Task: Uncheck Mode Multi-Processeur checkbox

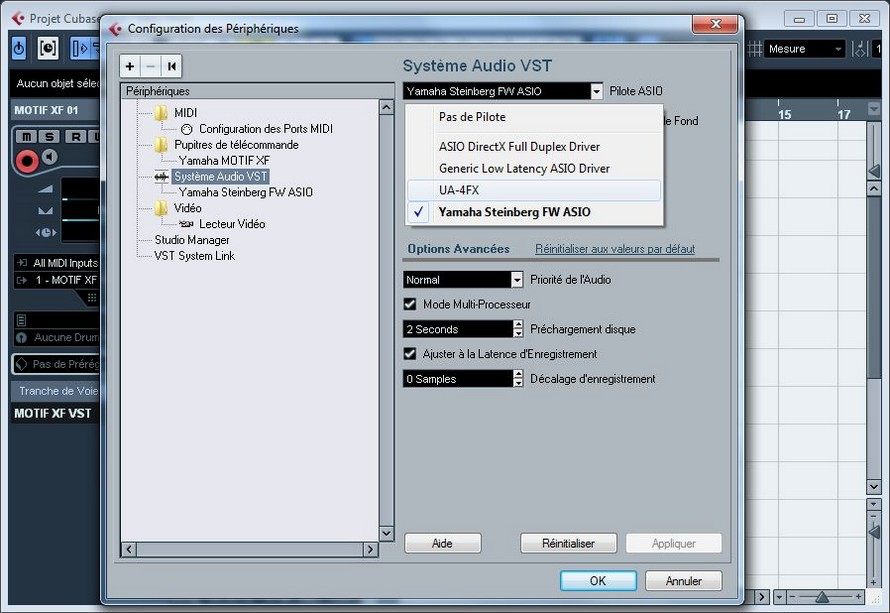Action: click(x=410, y=304)
